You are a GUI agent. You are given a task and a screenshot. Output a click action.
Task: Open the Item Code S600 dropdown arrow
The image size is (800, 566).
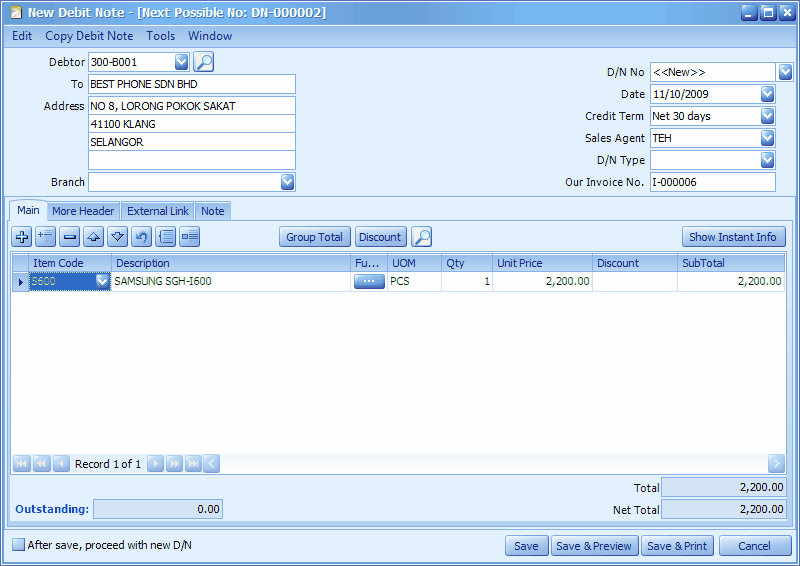point(103,281)
